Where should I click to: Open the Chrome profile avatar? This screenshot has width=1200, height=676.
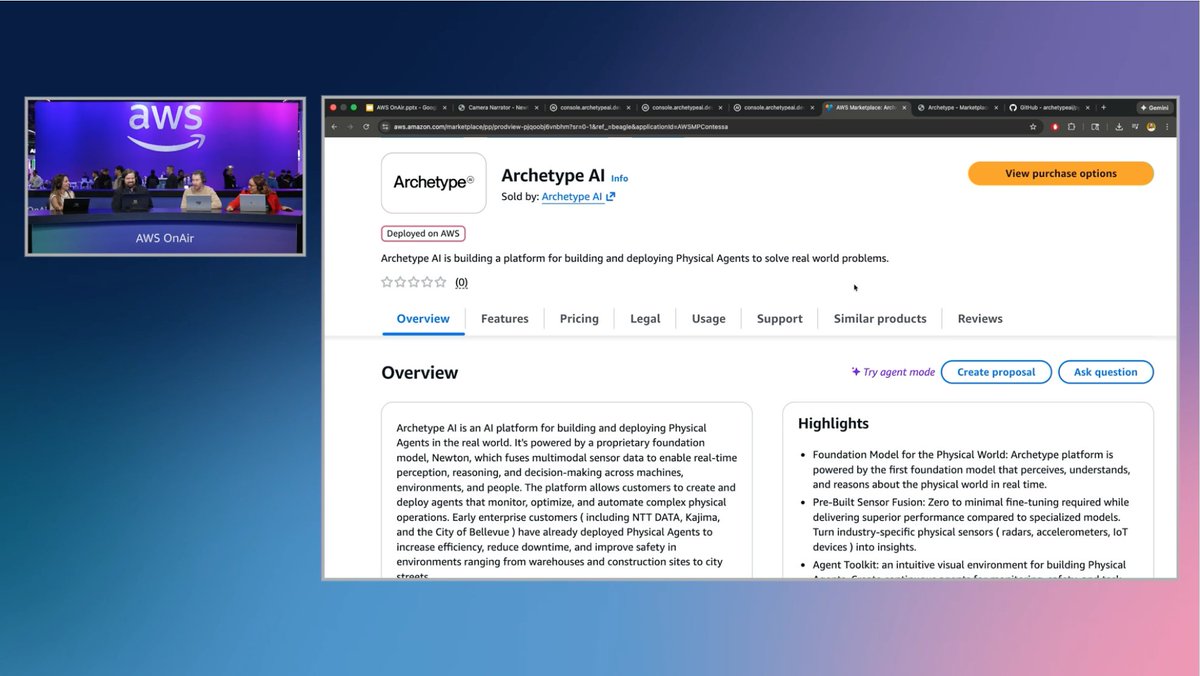click(x=1151, y=127)
